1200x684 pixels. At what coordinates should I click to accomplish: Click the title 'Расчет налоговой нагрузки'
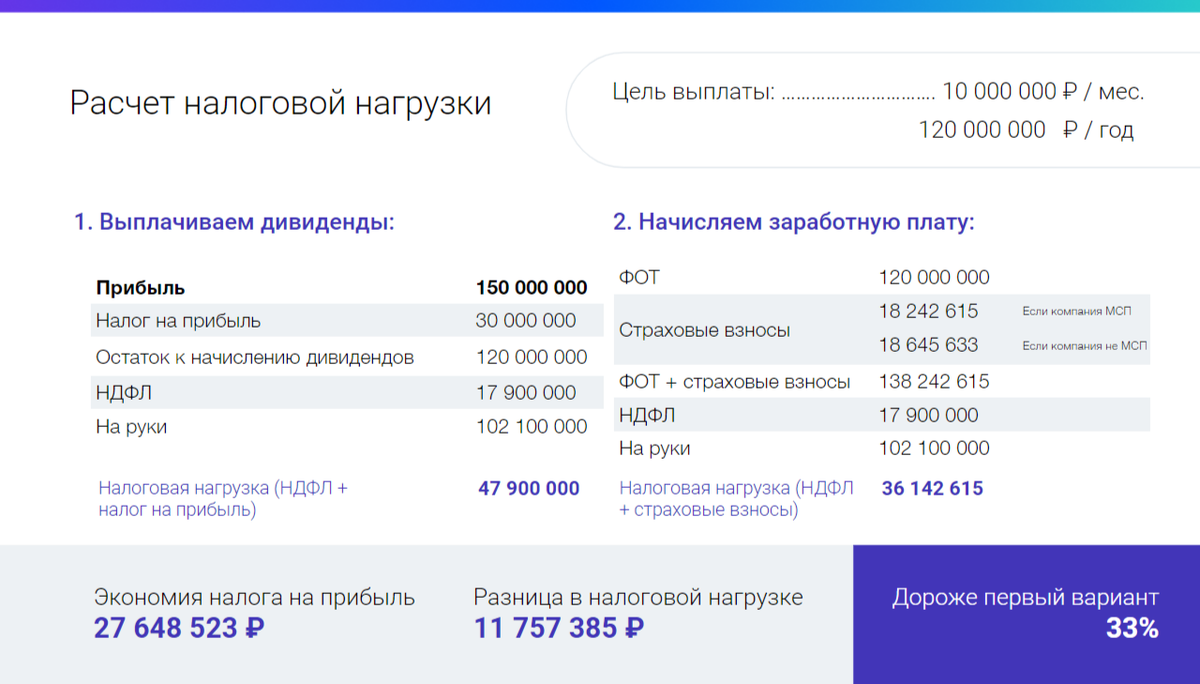pyautogui.click(x=280, y=103)
